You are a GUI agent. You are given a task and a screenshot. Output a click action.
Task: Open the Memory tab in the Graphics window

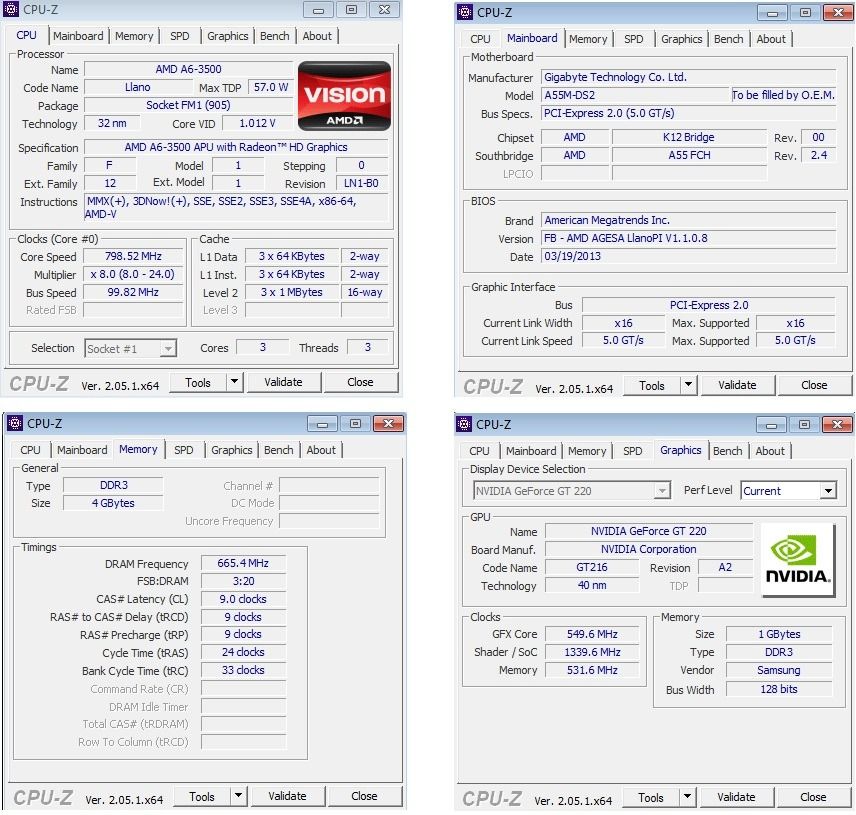[x=587, y=451]
